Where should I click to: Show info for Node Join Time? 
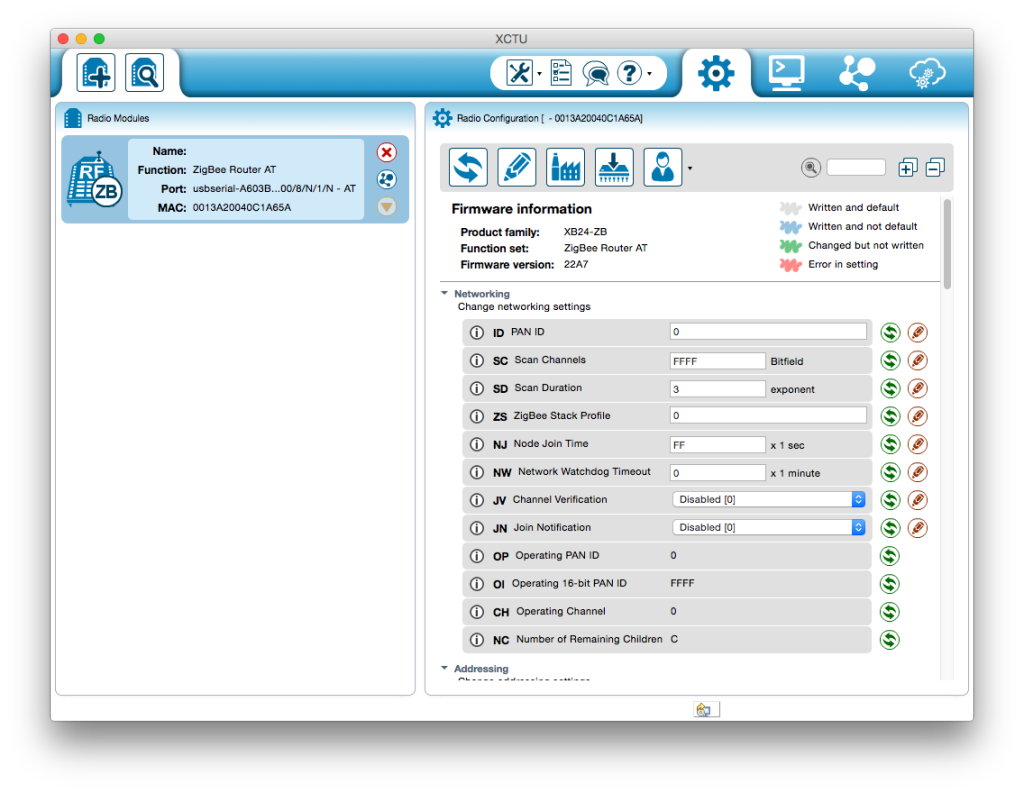477,444
